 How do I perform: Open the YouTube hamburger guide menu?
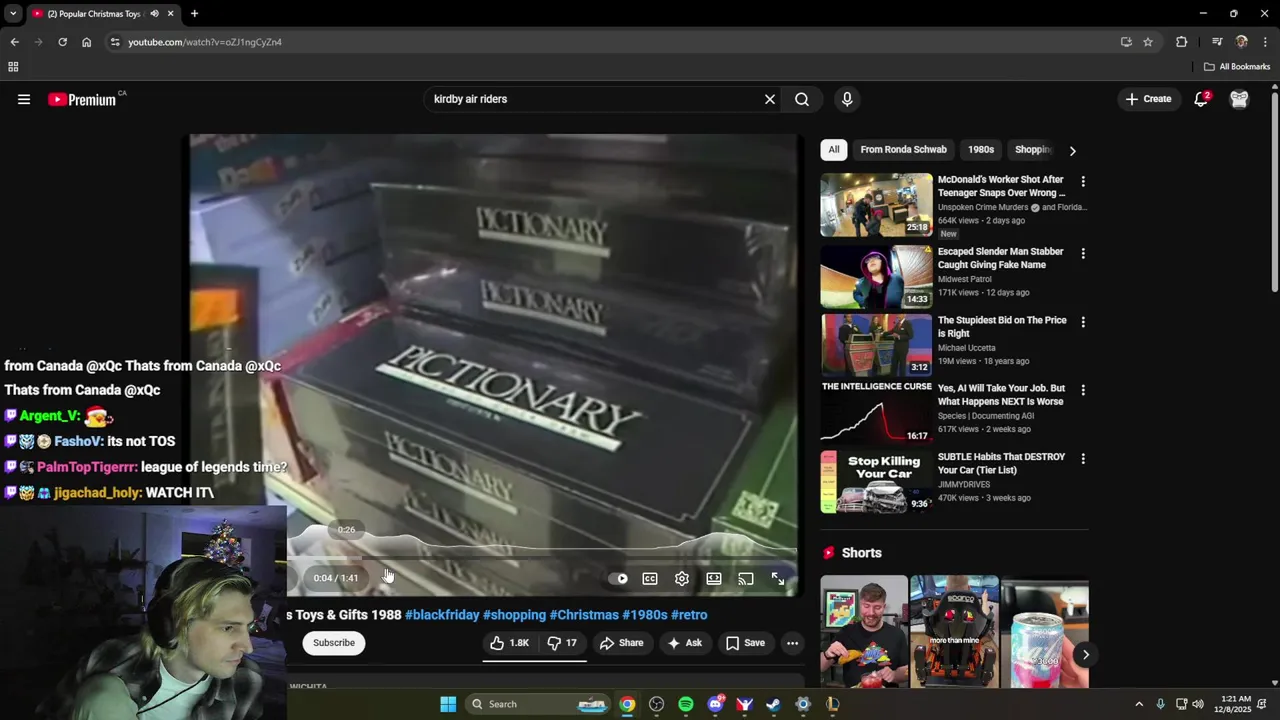pyautogui.click(x=24, y=99)
